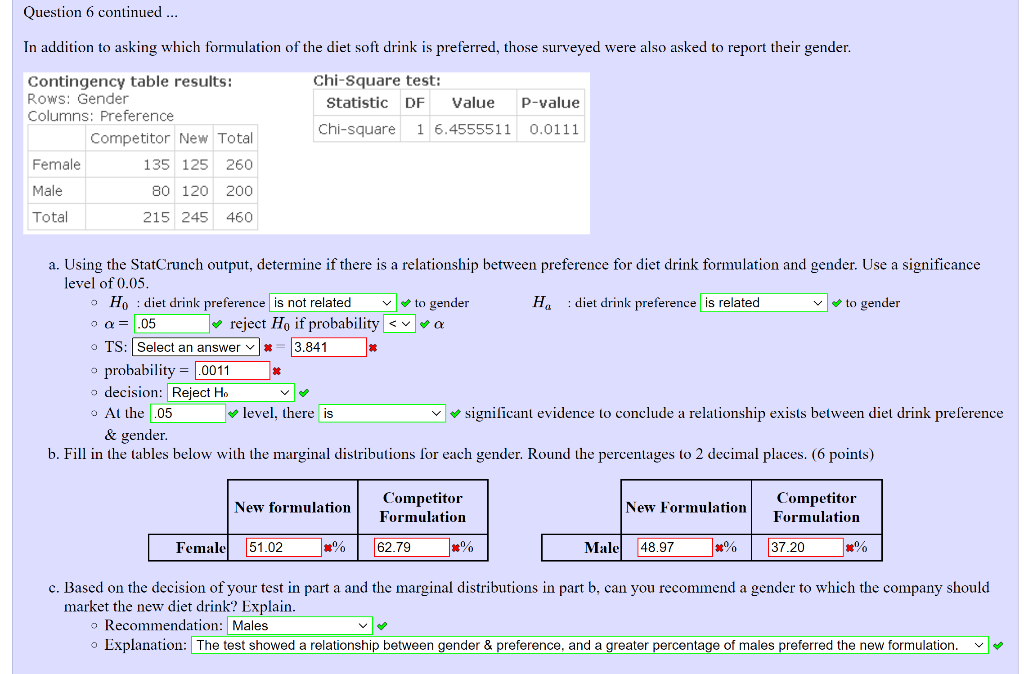Click the red X icon after 3.841 field
1024x674 pixels.
point(373,347)
